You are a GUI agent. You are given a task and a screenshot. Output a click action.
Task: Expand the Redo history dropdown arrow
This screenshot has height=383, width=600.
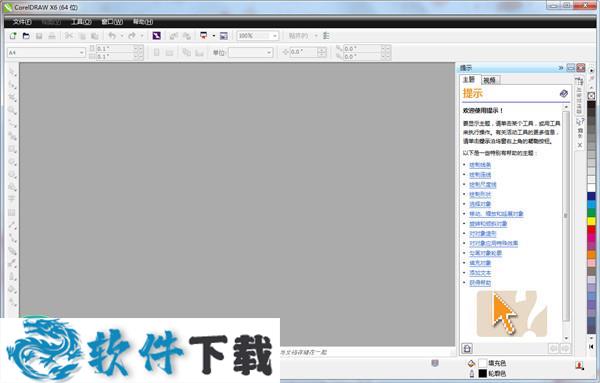click(142, 36)
